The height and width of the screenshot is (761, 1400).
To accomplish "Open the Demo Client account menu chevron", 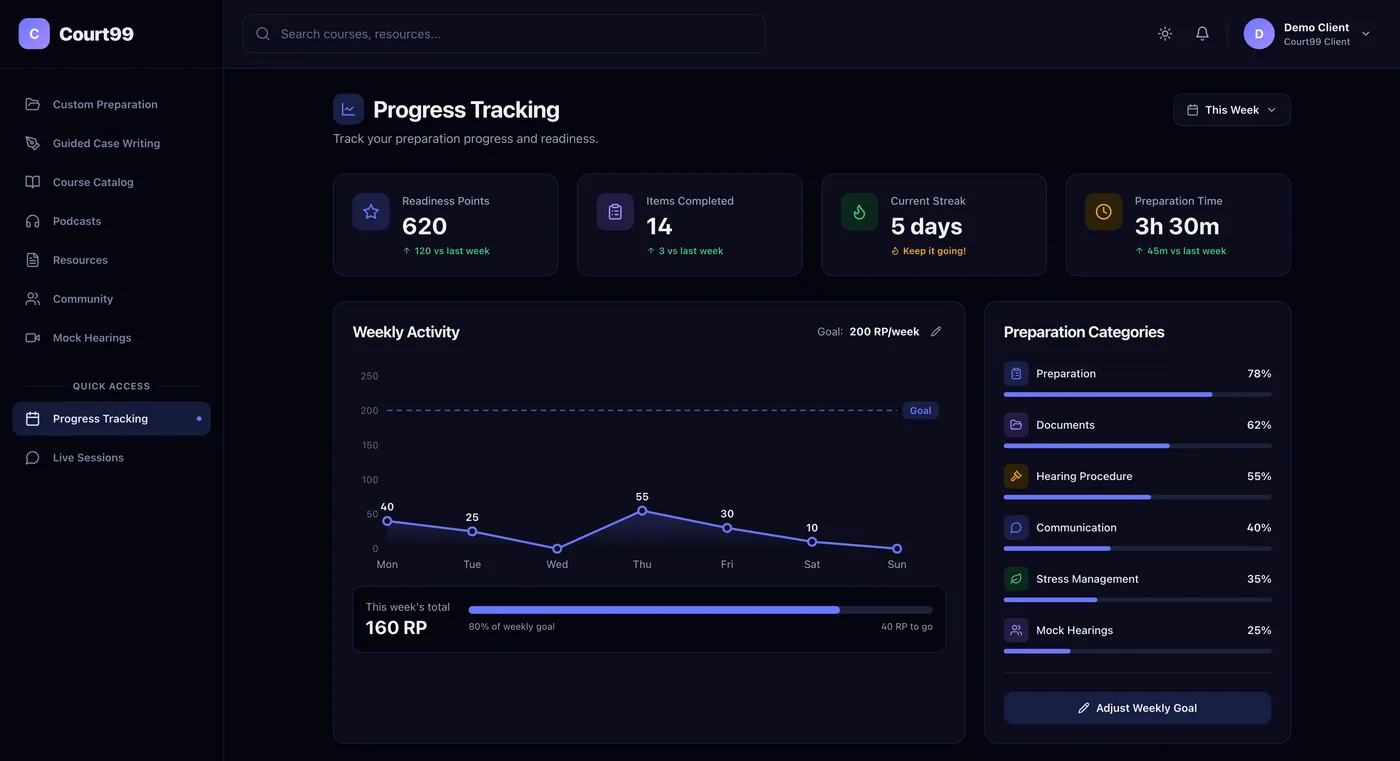I will pos(1366,34).
